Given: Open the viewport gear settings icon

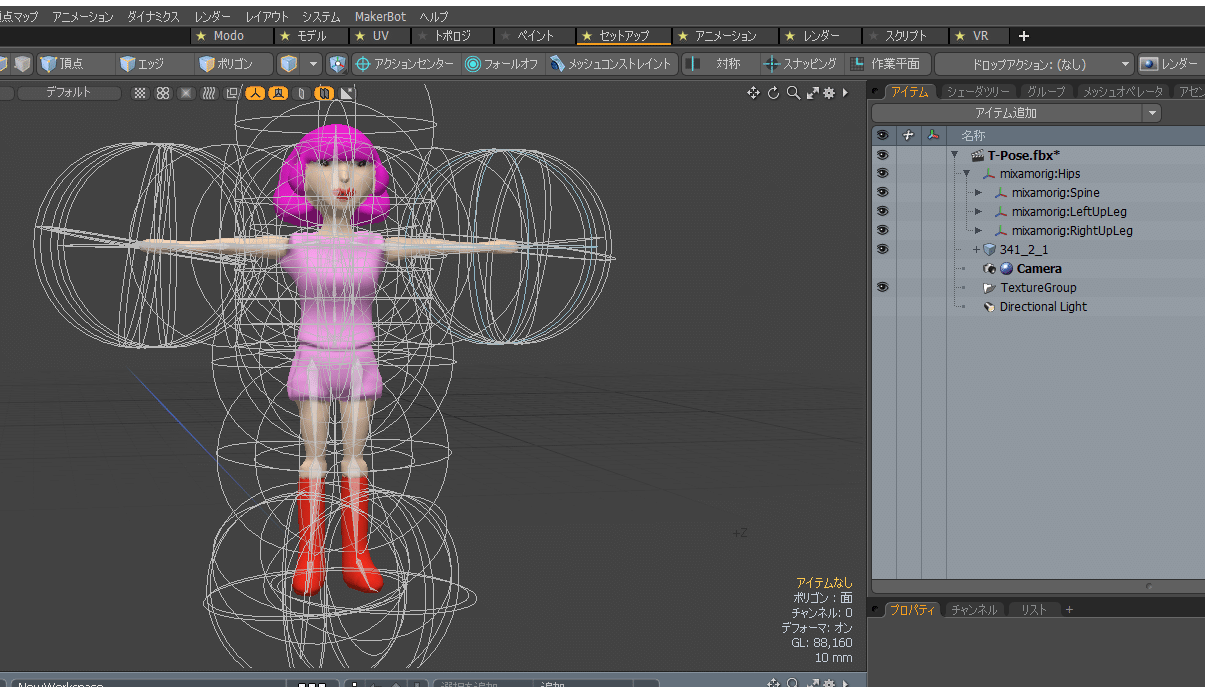Looking at the screenshot, I should (x=829, y=93).
